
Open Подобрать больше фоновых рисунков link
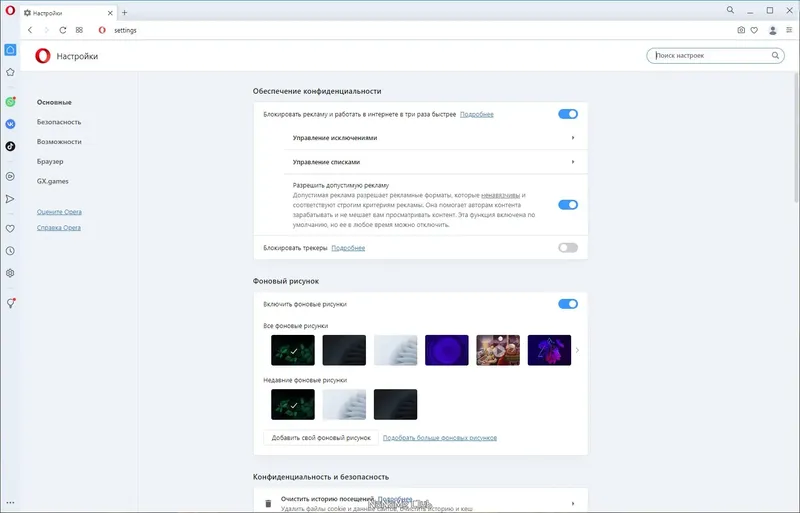pos(440,437)
